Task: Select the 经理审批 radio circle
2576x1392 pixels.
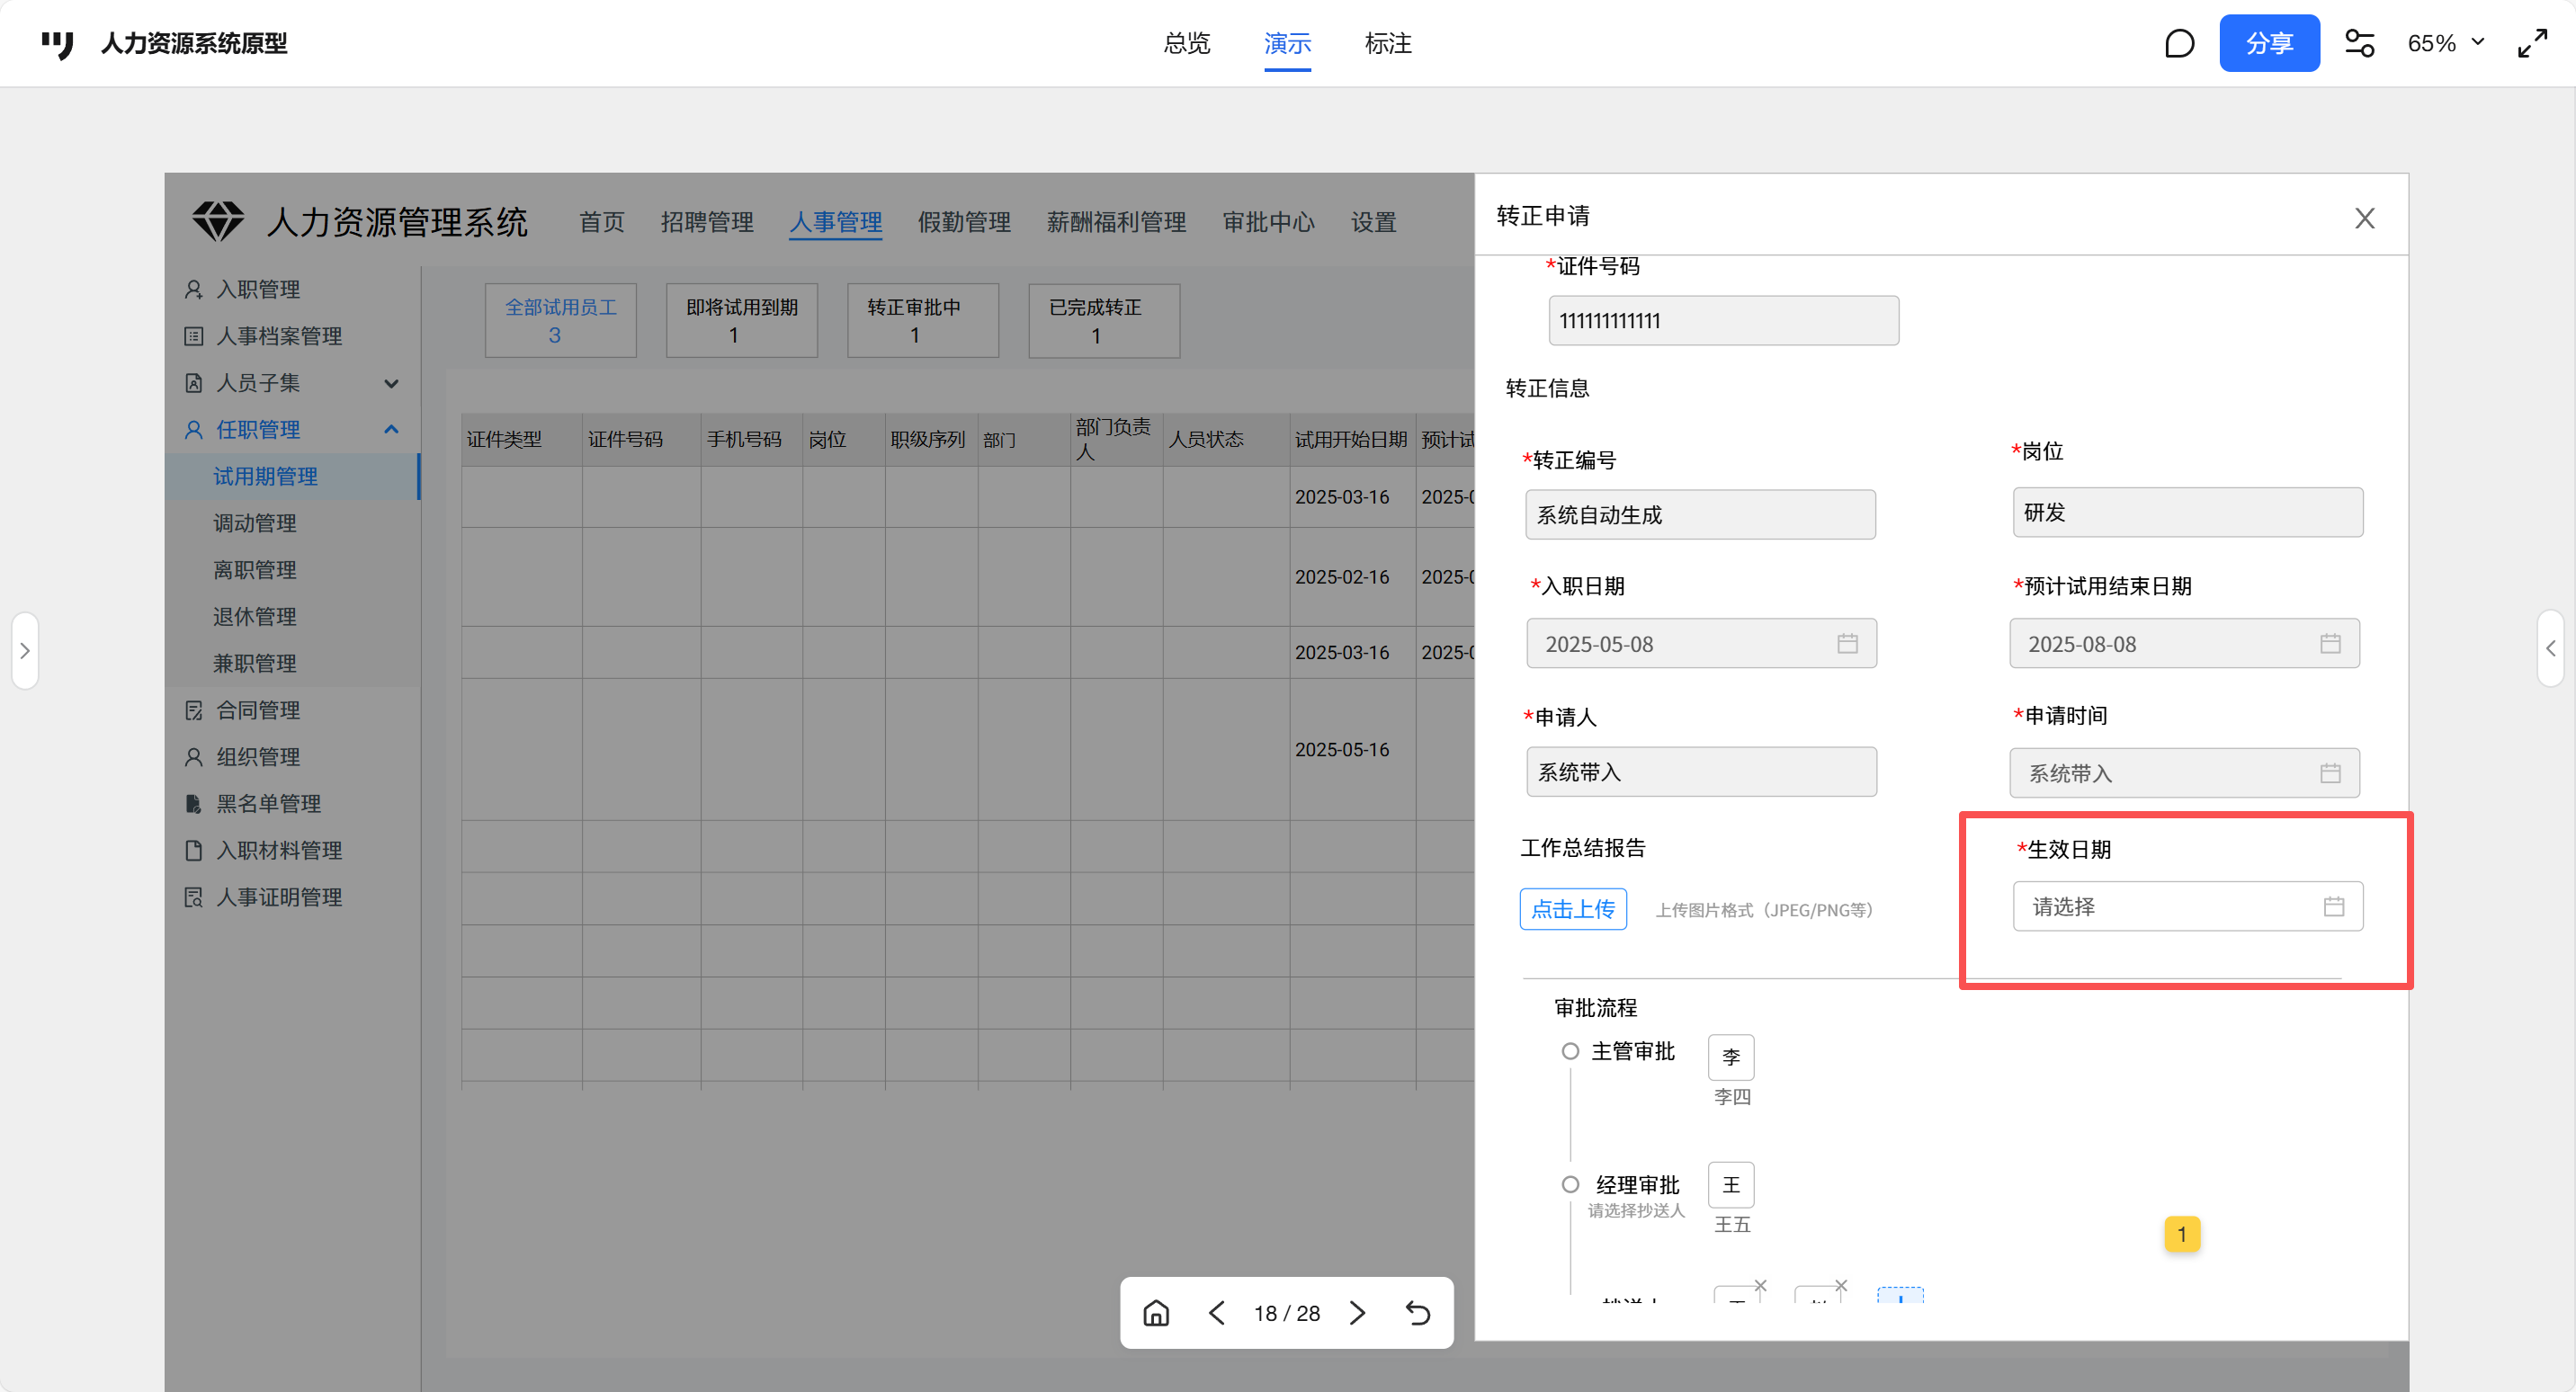Action: click(1570, 1184)
